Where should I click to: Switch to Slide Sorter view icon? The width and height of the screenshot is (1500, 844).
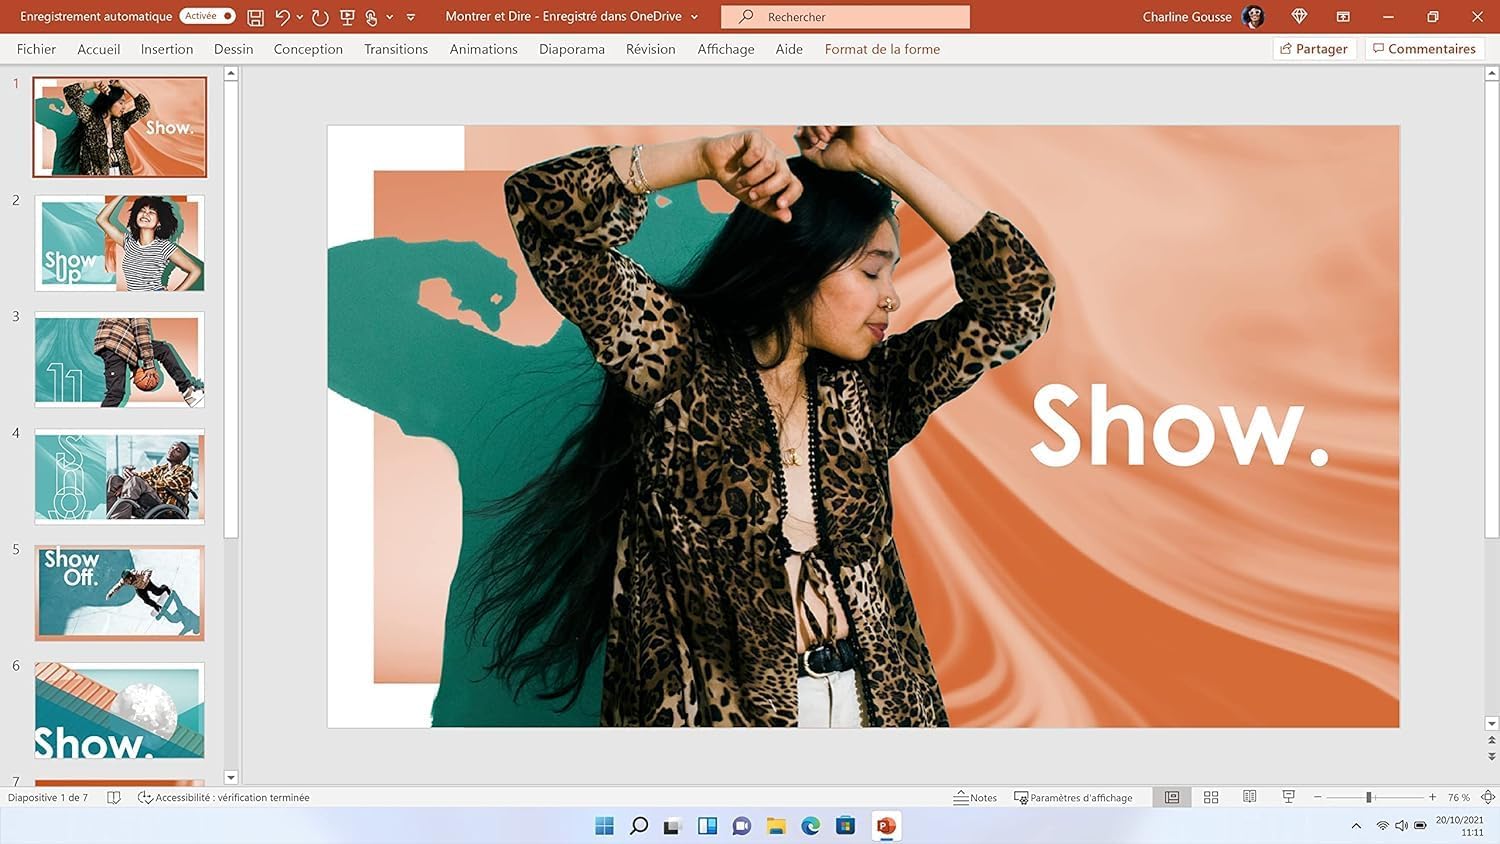click(x=1211, y=797)
